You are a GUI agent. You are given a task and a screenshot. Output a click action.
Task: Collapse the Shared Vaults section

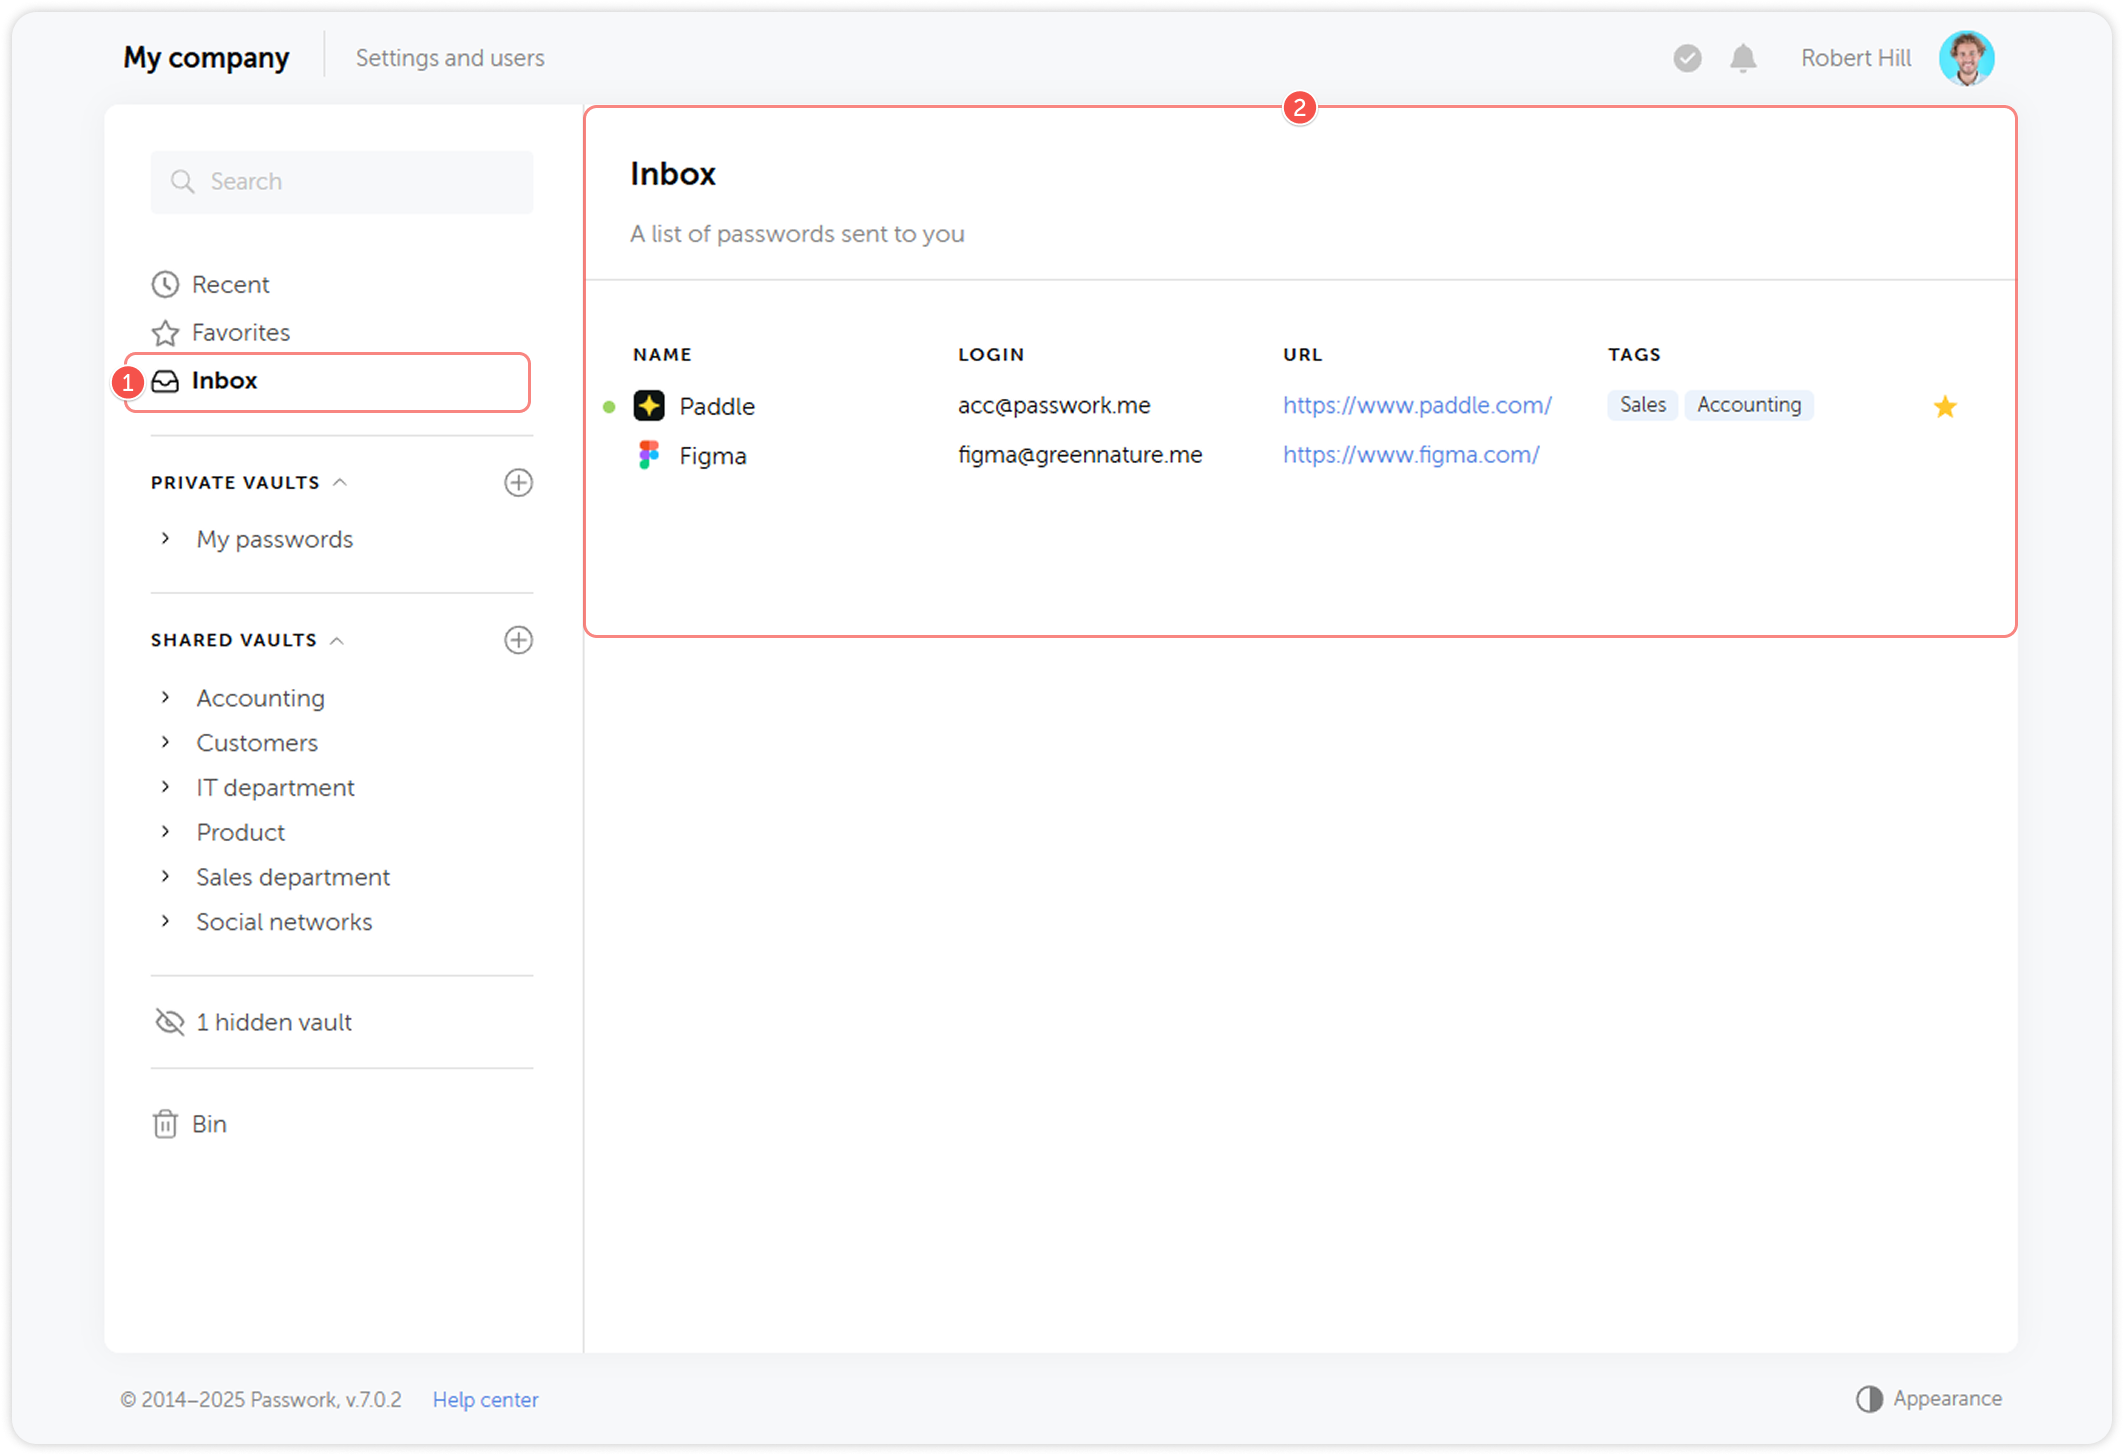coord(337,640)
